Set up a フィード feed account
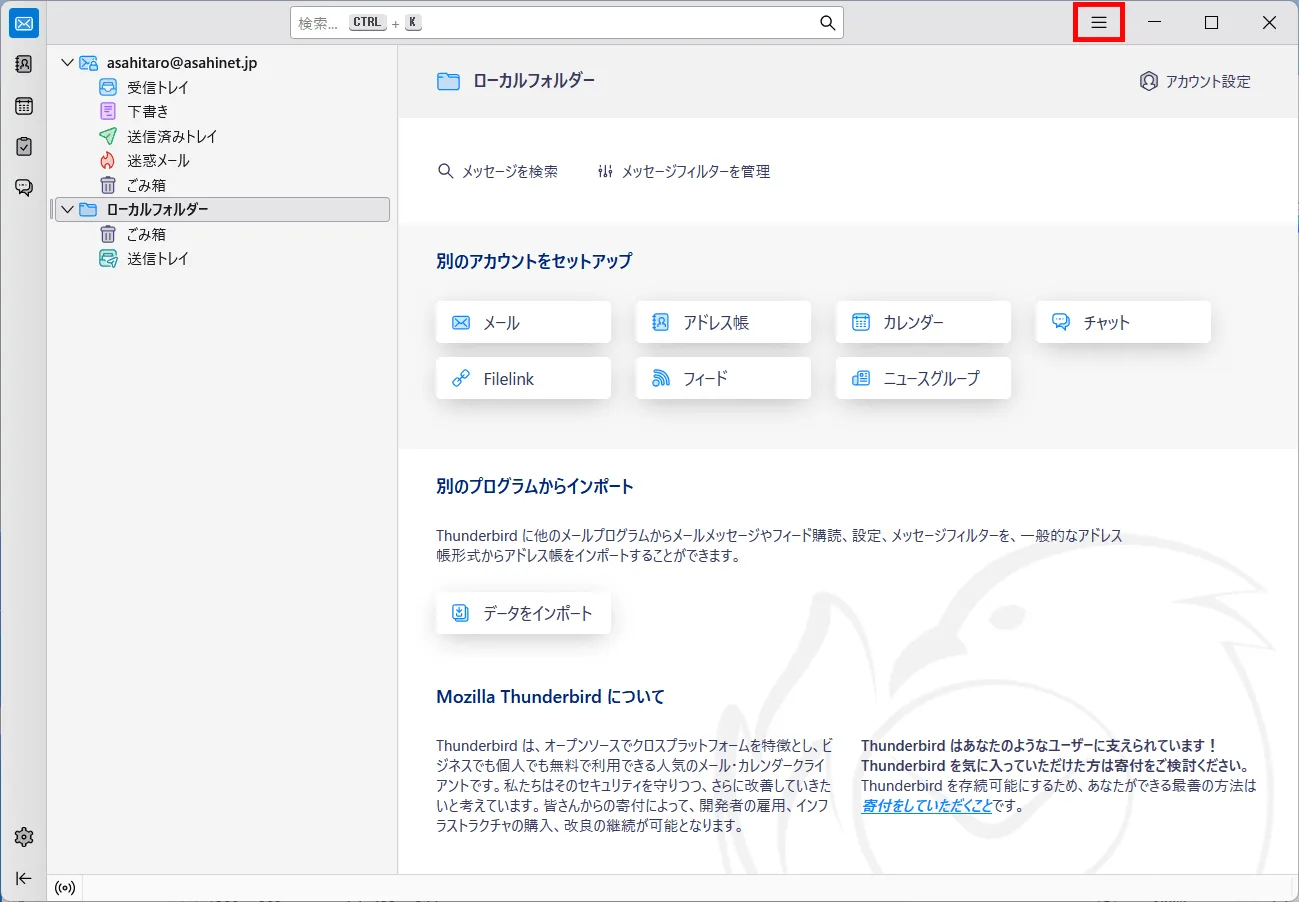1300x902 pixels. point(723,378)
